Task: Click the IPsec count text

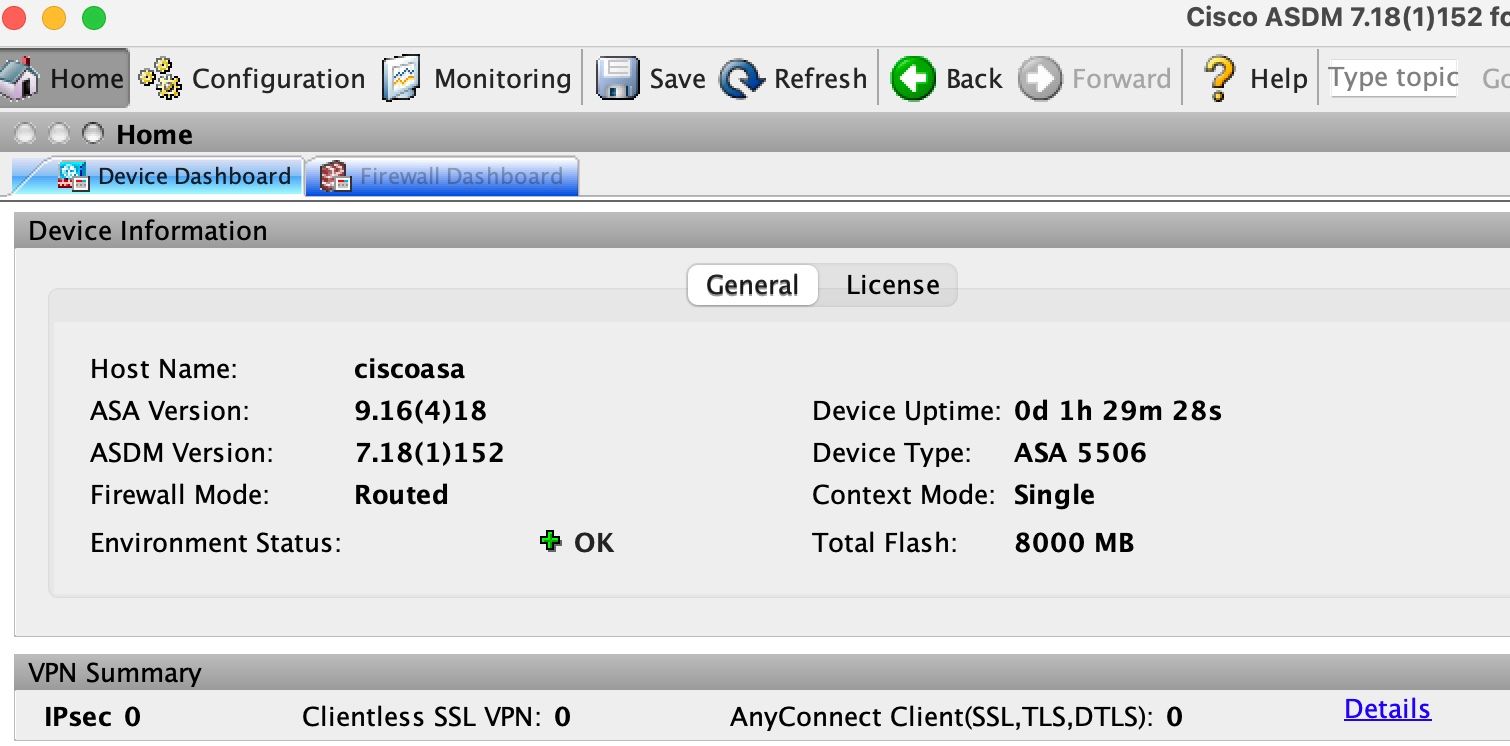Action: click(x=92, y=717)
